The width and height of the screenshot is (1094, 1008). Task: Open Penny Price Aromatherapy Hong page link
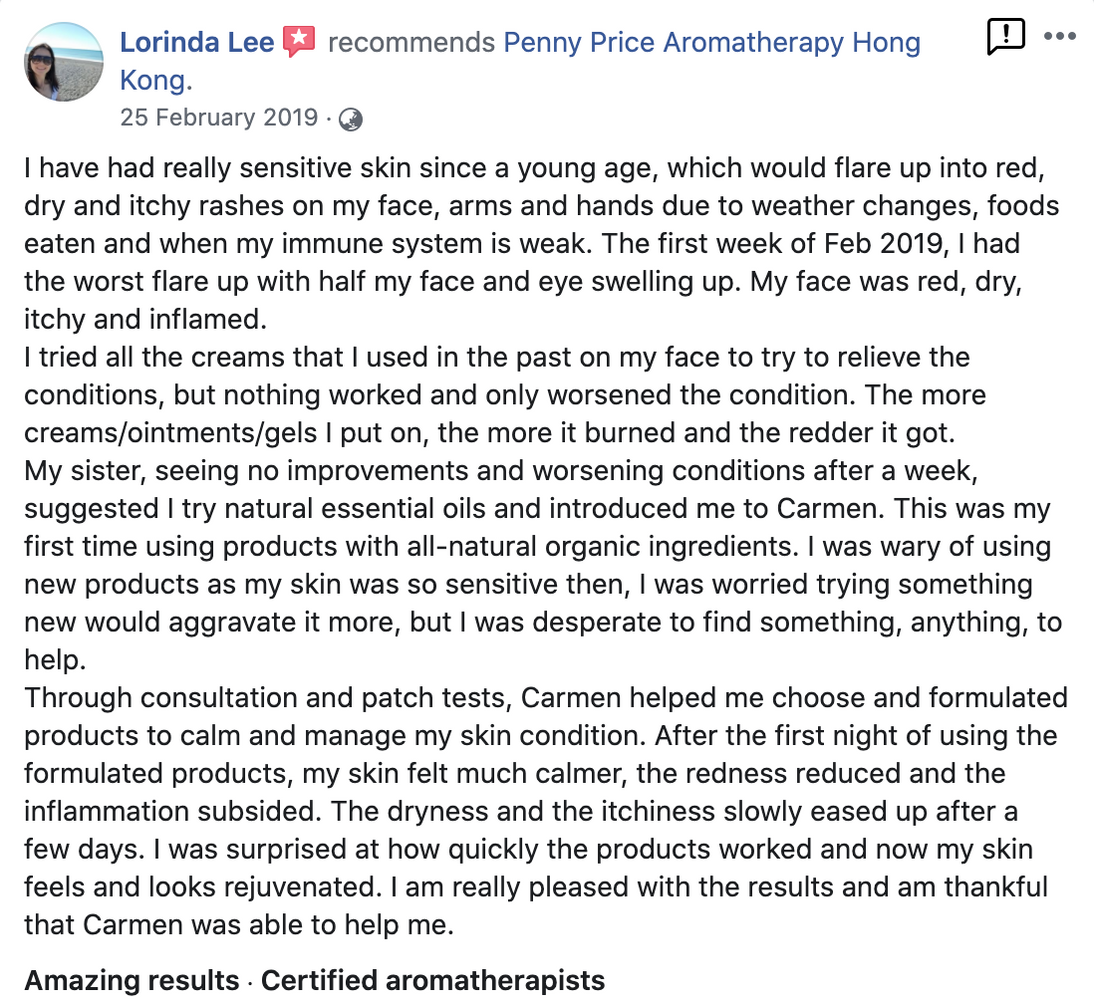pyautogui.click(x=712, y=43)
